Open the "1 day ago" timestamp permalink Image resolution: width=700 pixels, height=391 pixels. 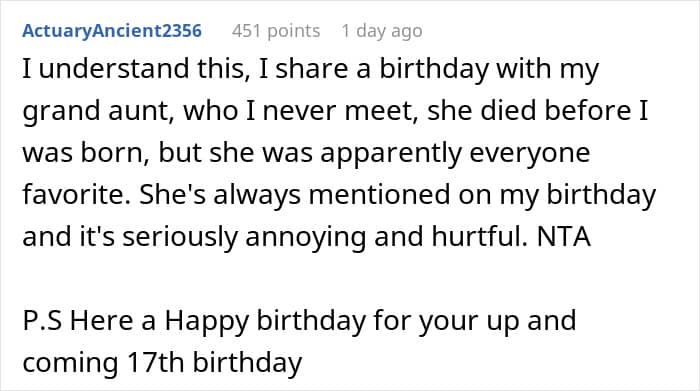pyautogui.click(x=382, y=31)
